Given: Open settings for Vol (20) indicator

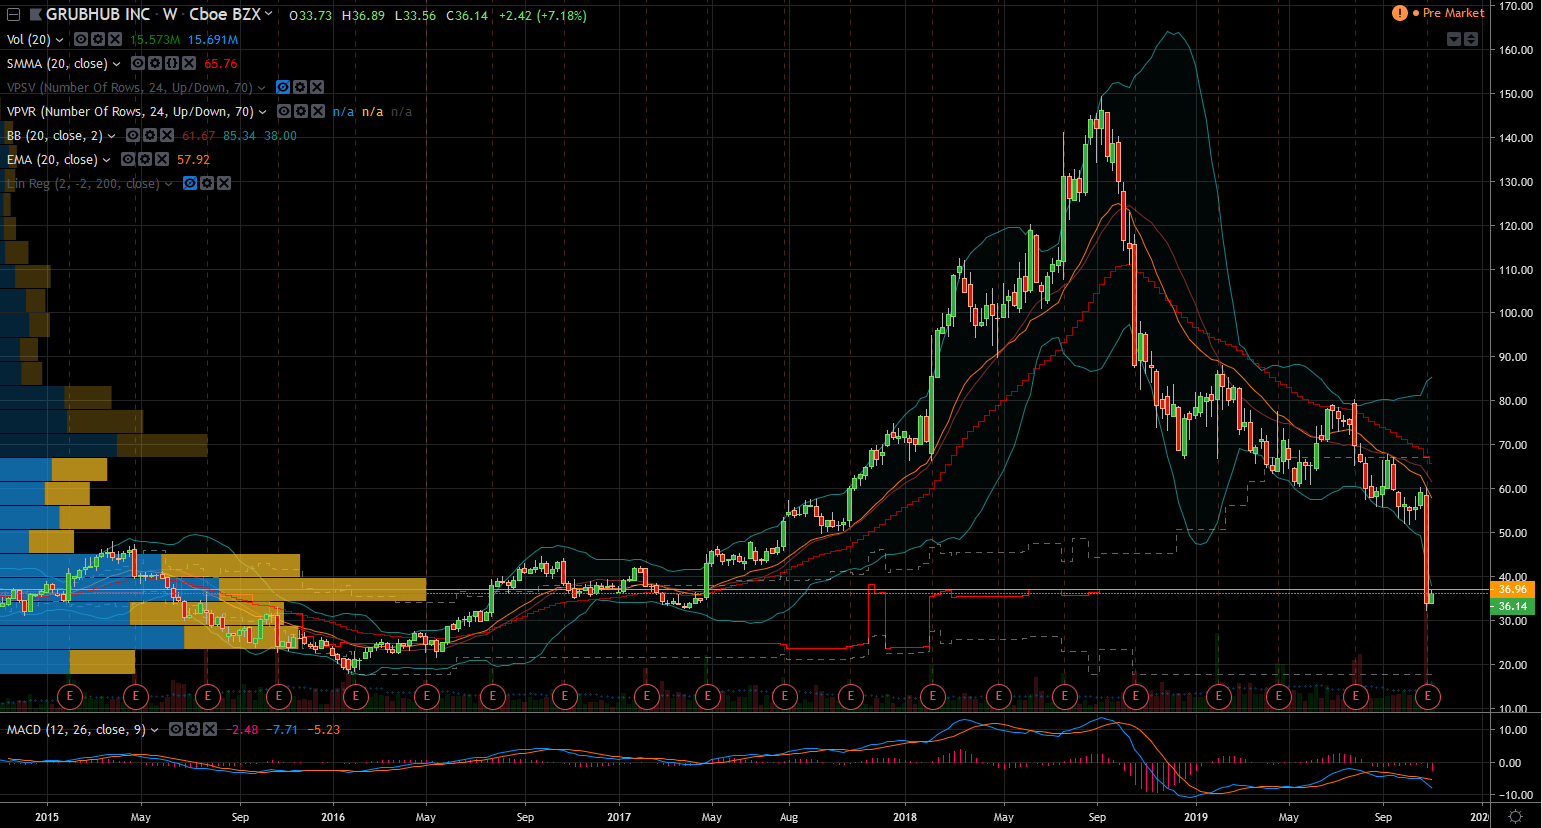Looking at the screenshot, I should [98, 39].
